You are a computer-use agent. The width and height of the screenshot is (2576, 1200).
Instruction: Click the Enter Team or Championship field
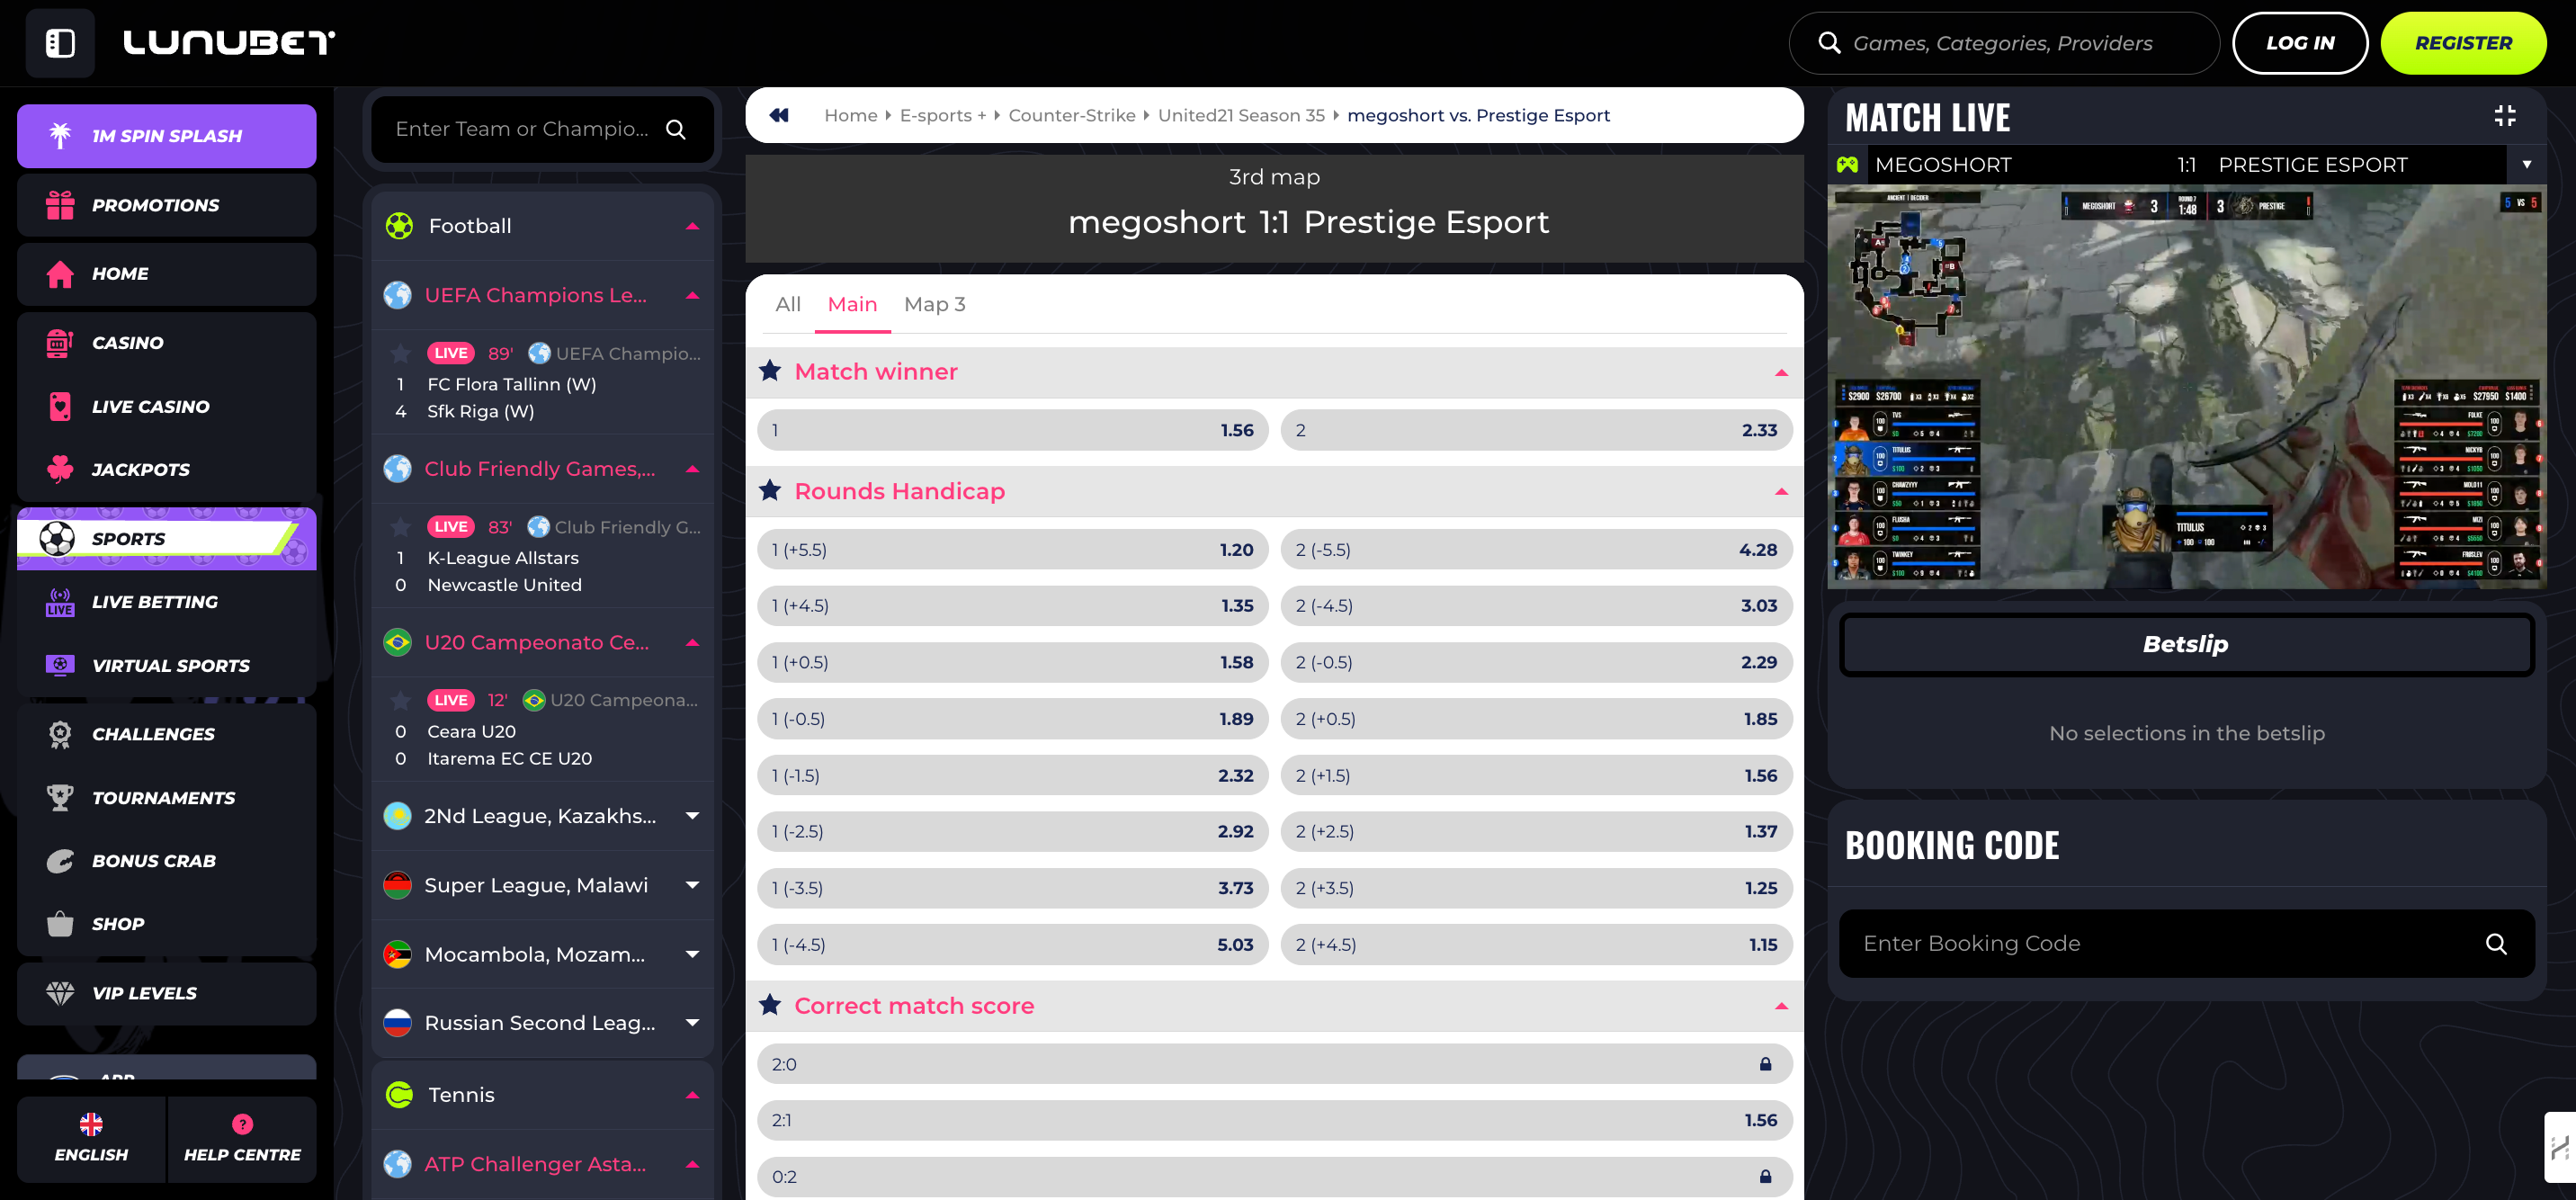tap(541, 129)
